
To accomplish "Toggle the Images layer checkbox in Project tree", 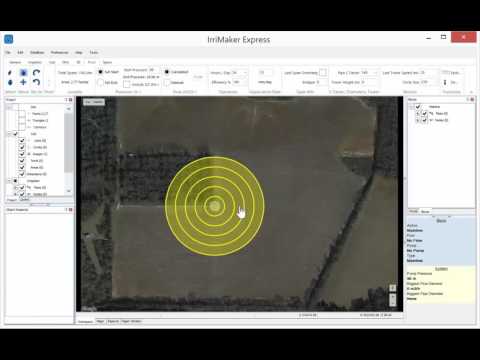I will click(22, 154).
